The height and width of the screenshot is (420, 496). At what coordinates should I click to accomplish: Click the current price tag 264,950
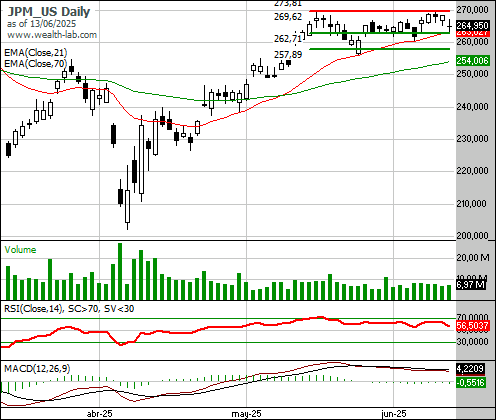[473, 25]
